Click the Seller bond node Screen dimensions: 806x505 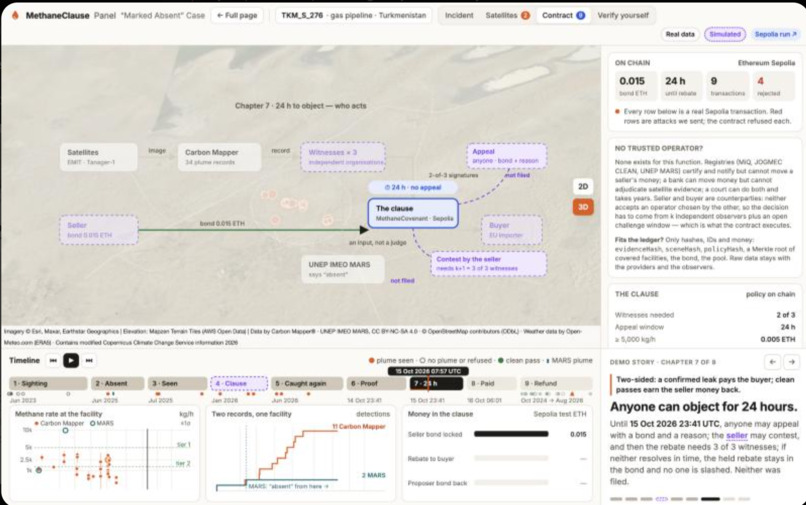point(99,230)
